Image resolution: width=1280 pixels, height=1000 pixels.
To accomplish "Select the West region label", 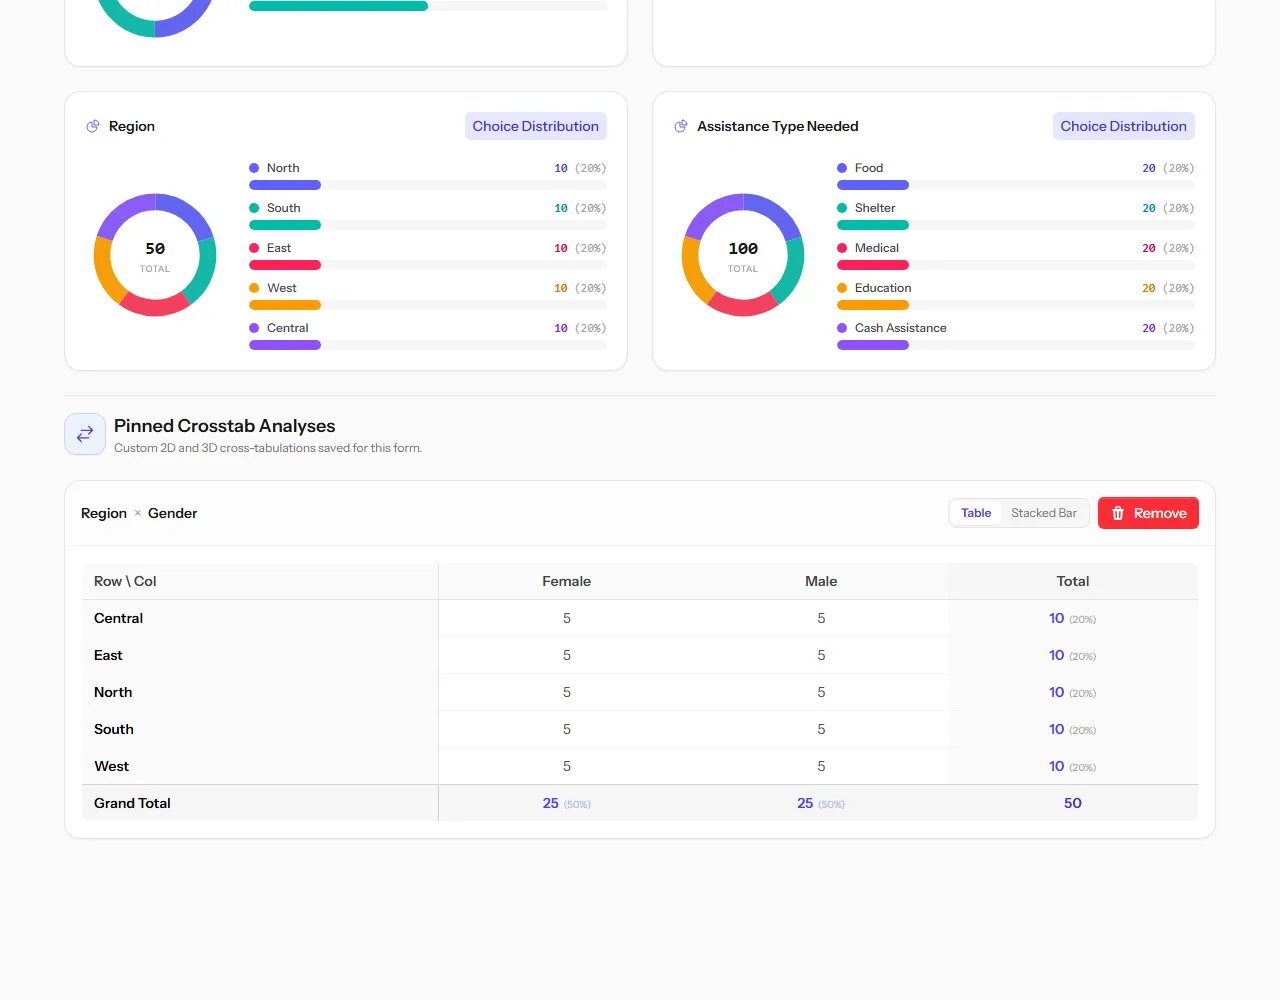I will tap(282, 288).
